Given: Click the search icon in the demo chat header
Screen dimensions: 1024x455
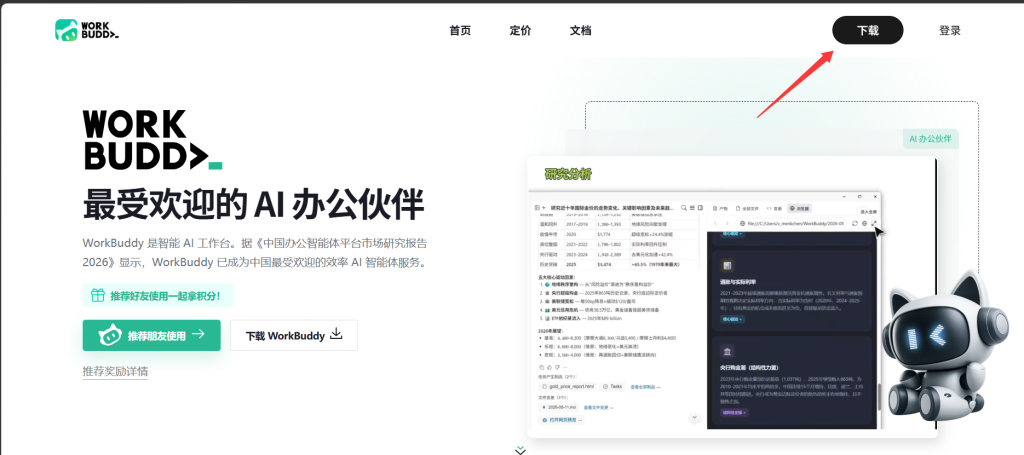Looking at the screenshot, I should coord(684,208).
